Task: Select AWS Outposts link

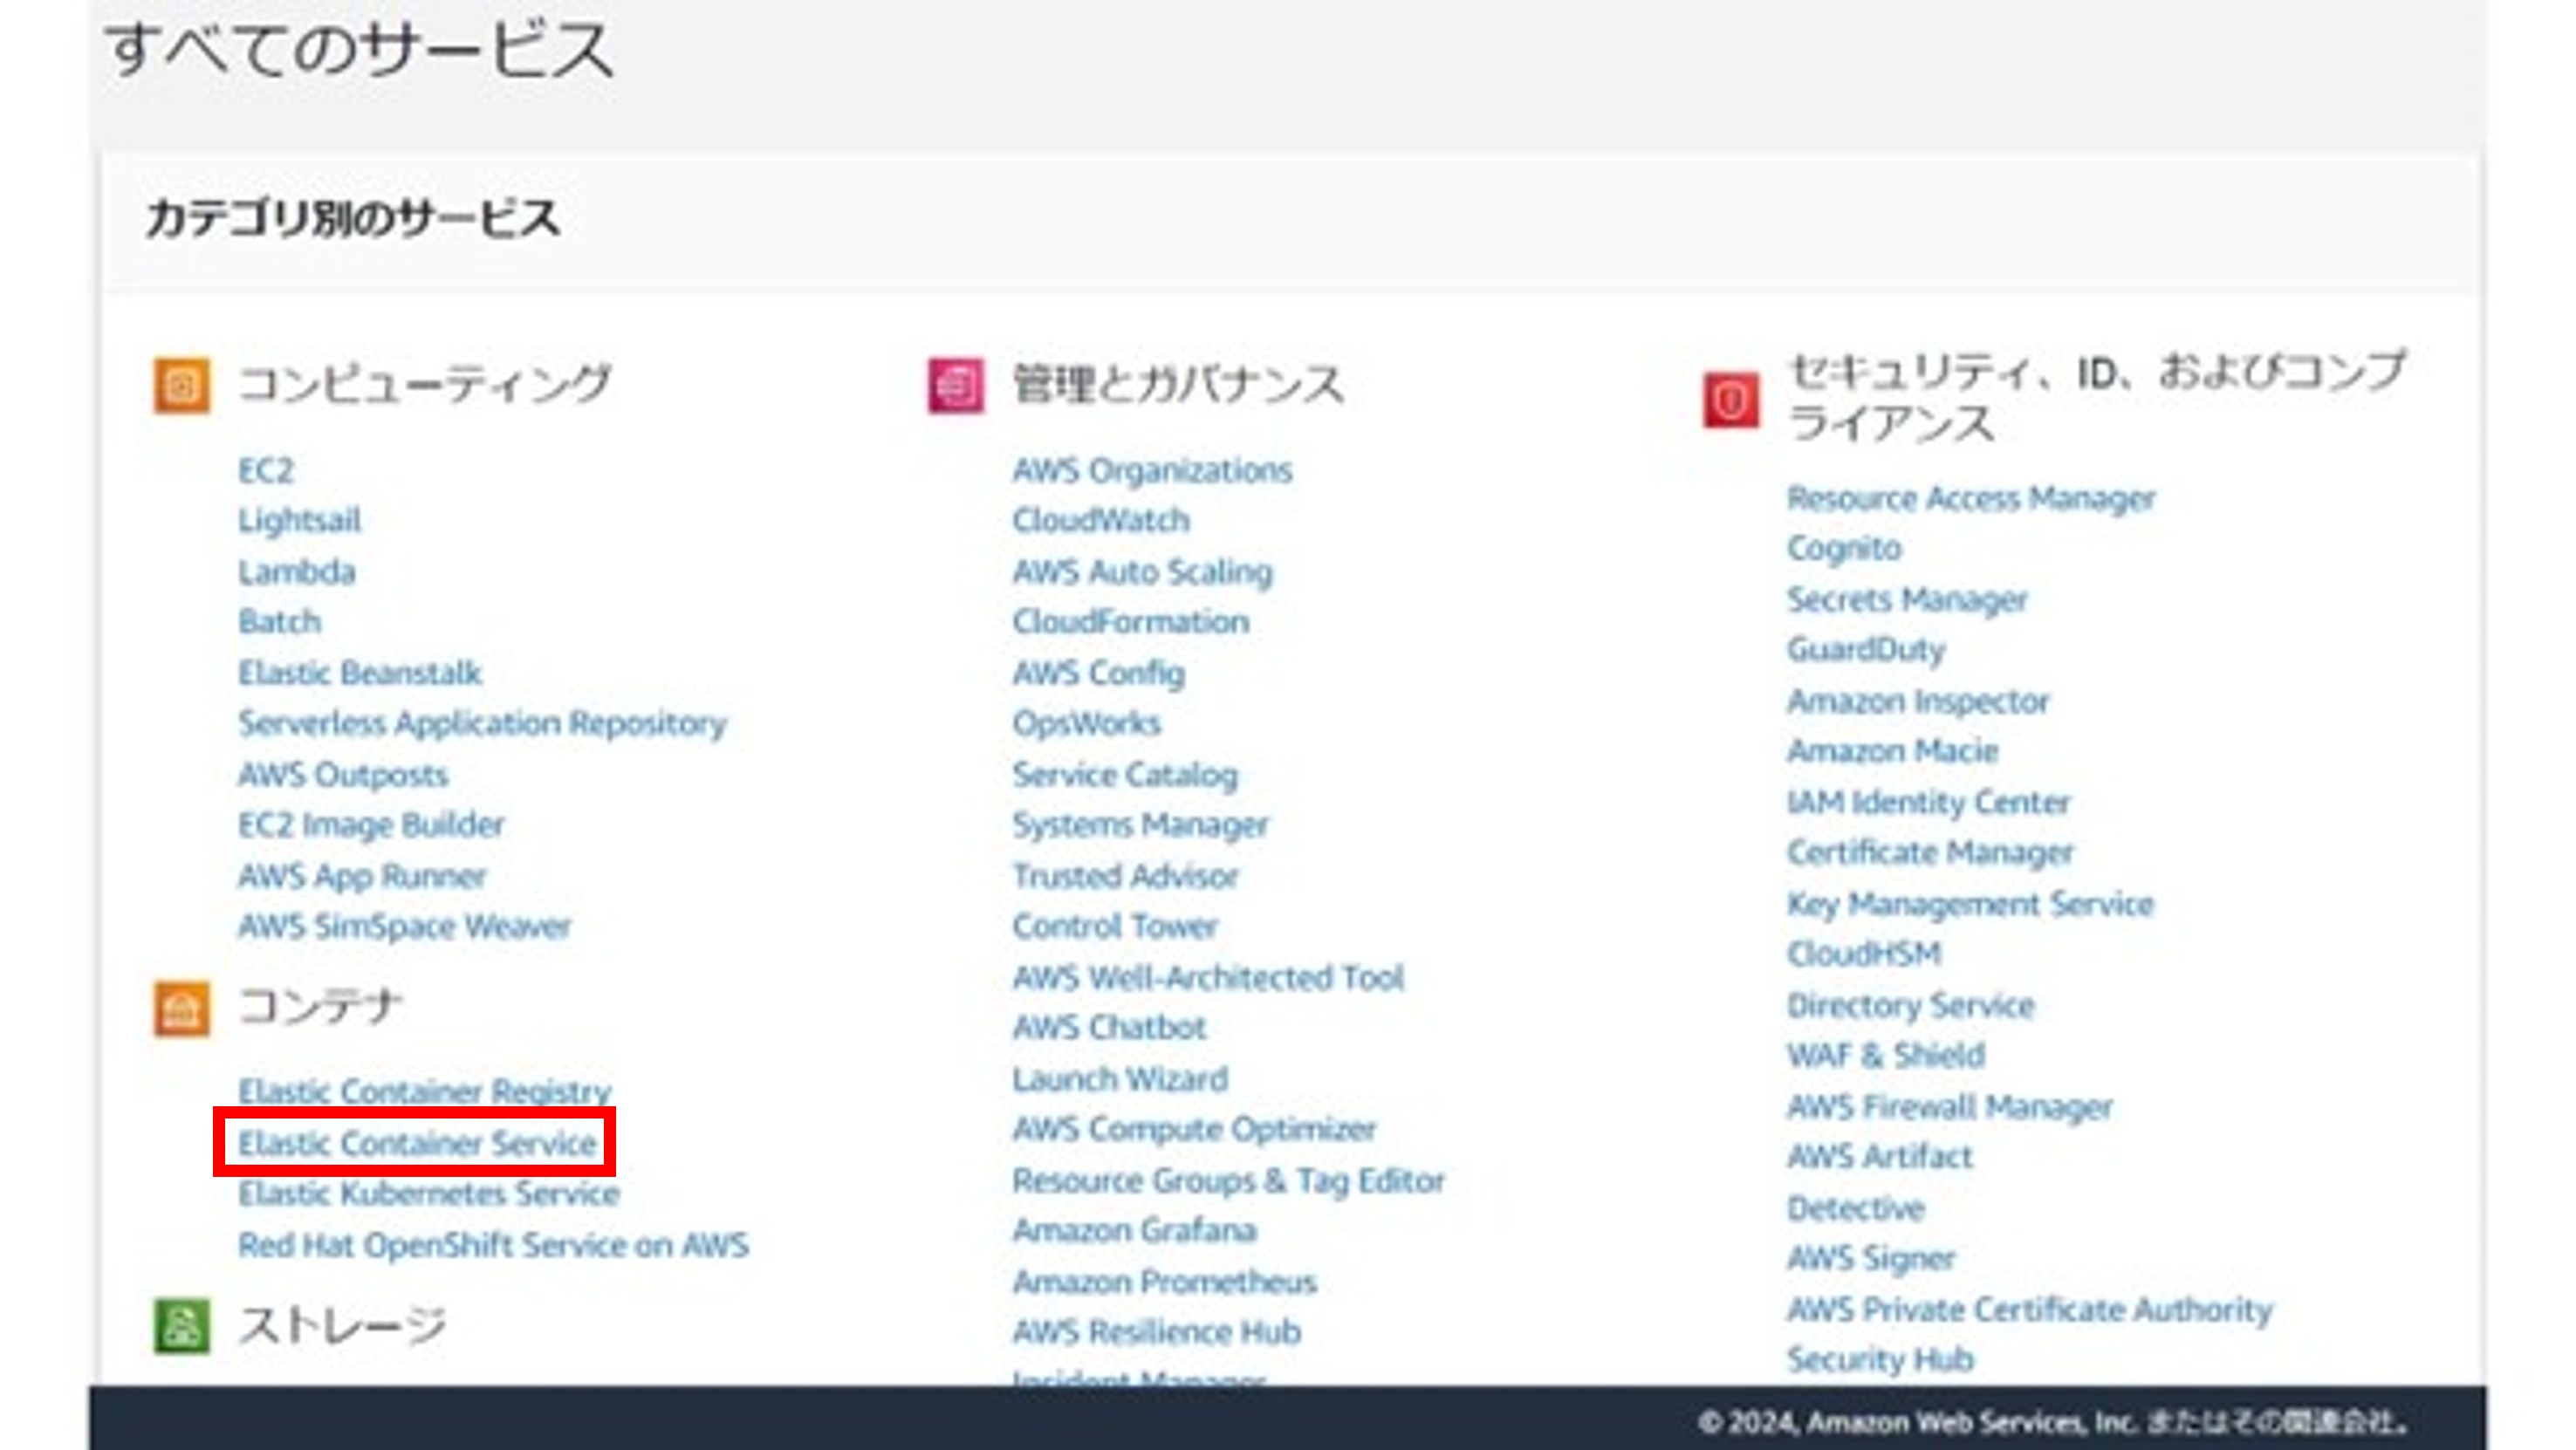Action: pyautogui.click(x=343, y=775)
